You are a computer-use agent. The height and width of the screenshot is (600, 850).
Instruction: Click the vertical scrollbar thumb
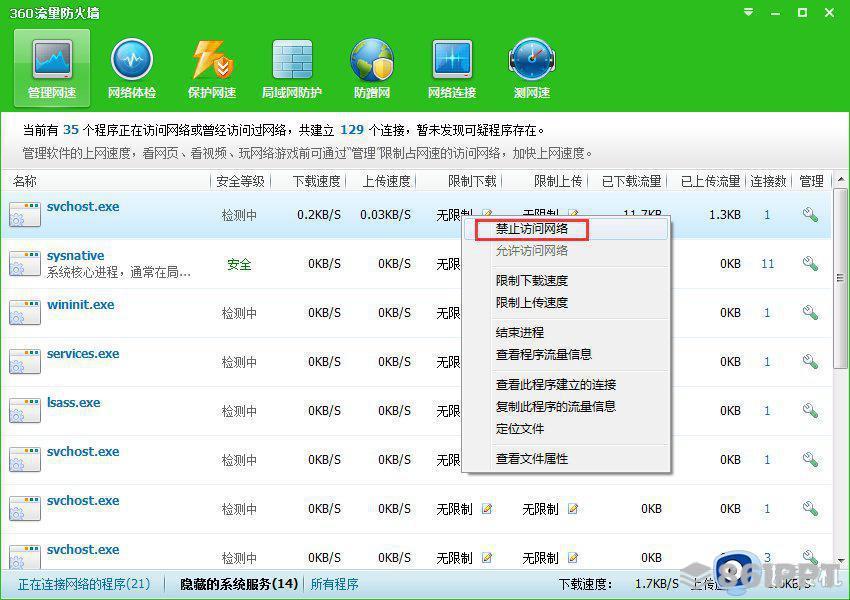[x=840, y=278]
